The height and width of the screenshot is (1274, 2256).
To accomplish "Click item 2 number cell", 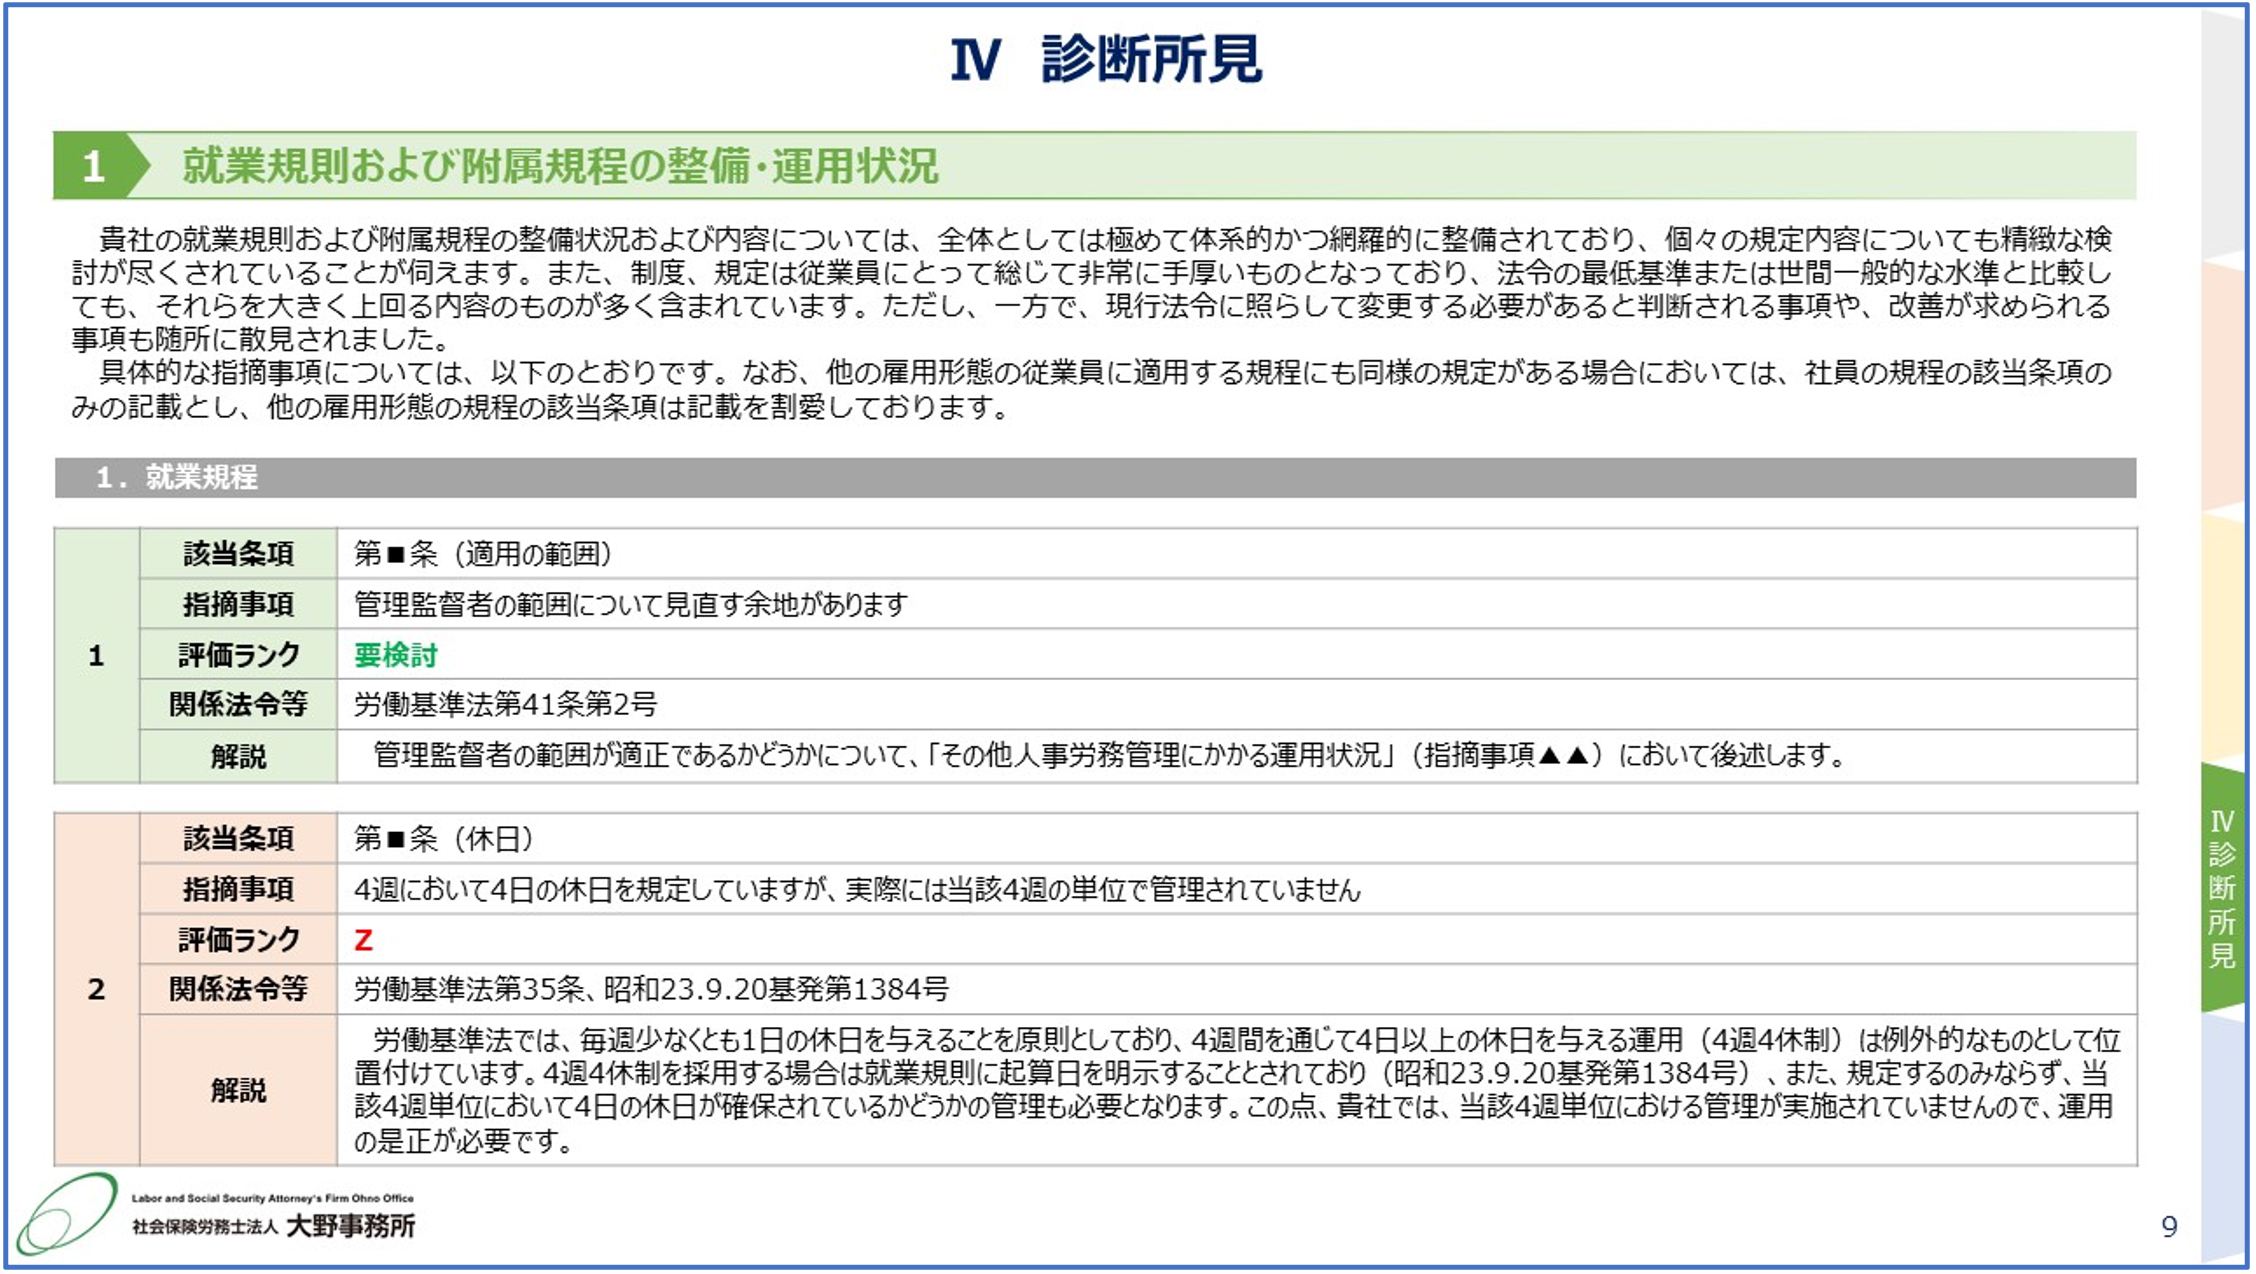I will pos(97,990).
